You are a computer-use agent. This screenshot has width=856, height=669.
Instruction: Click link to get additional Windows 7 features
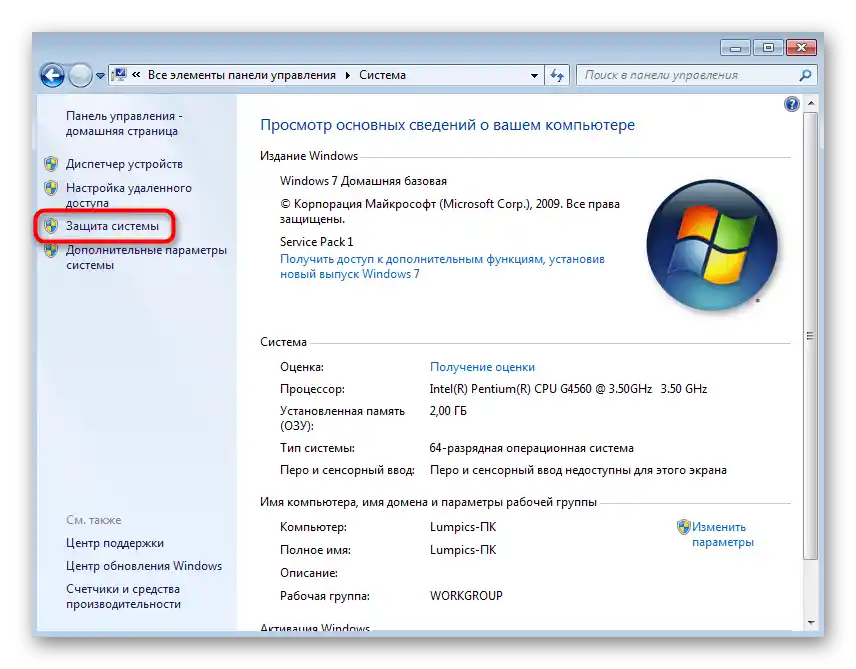click(442, 267)
